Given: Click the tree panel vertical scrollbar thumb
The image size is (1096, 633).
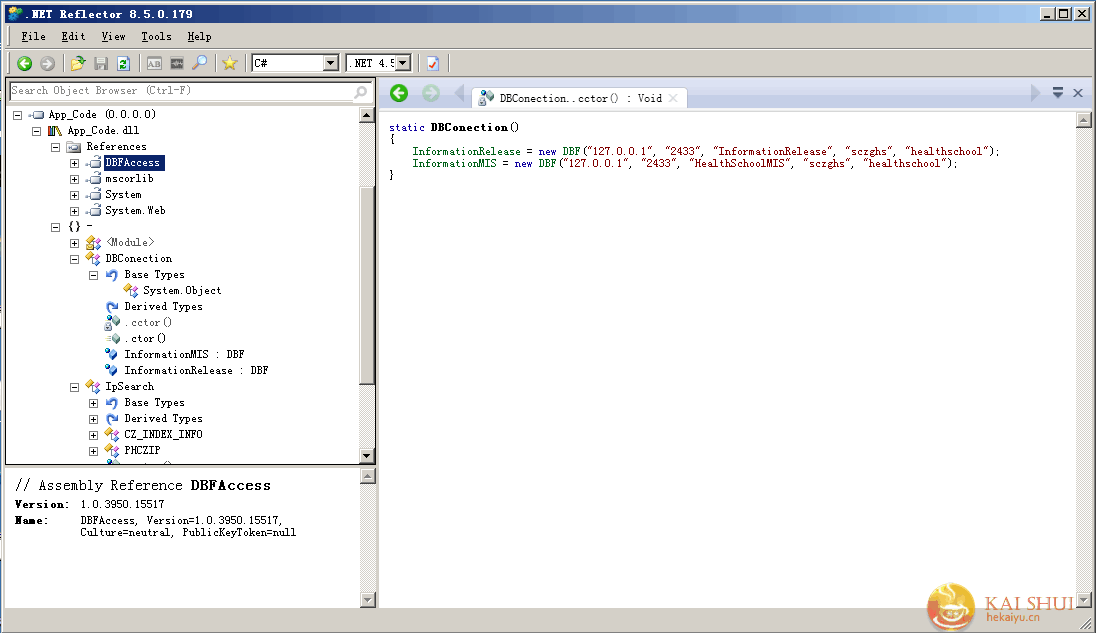Looking at the screenshot, I should (x=367, y=286).
